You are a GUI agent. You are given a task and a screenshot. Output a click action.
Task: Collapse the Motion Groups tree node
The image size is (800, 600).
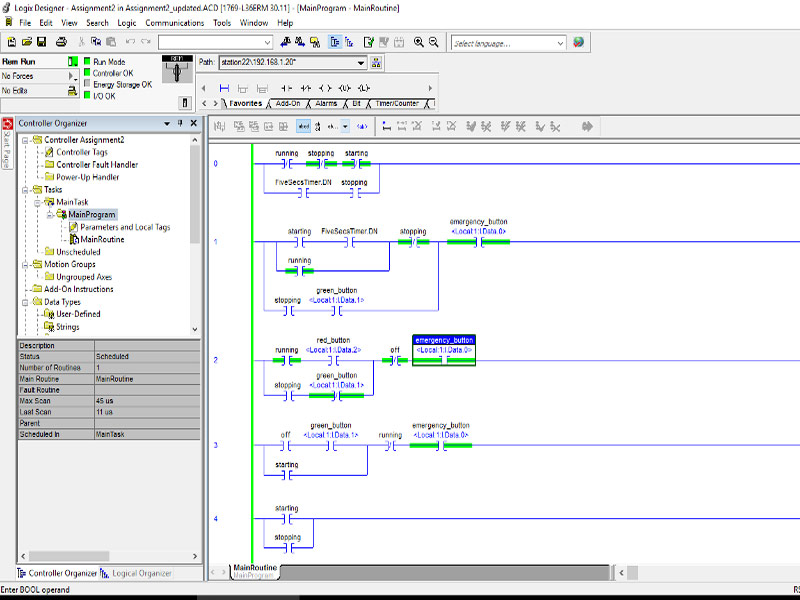point(25,264)
